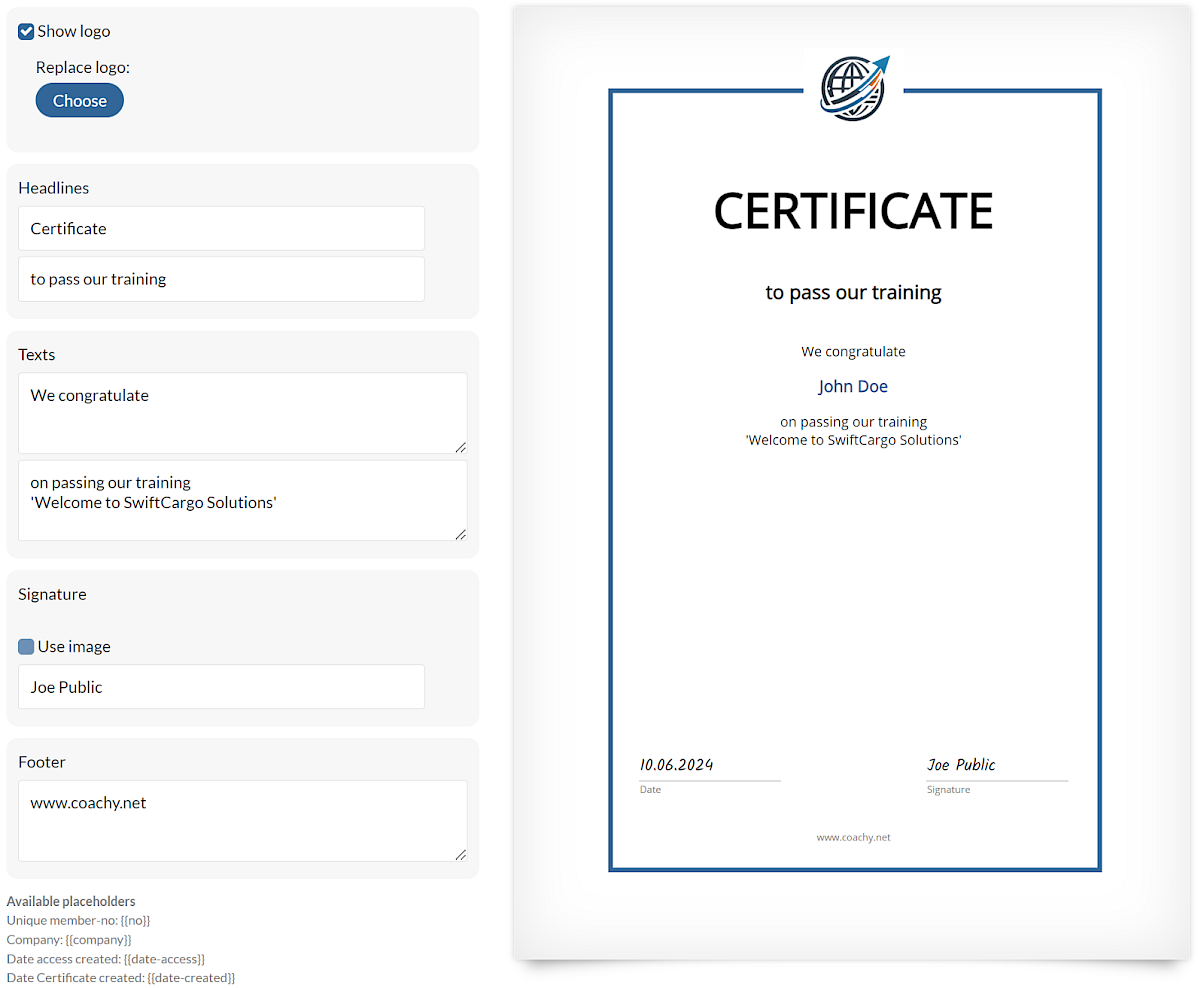Click the Joe Public signature in preview
This screenshot has width=1204, height=988.
(961, 765)
